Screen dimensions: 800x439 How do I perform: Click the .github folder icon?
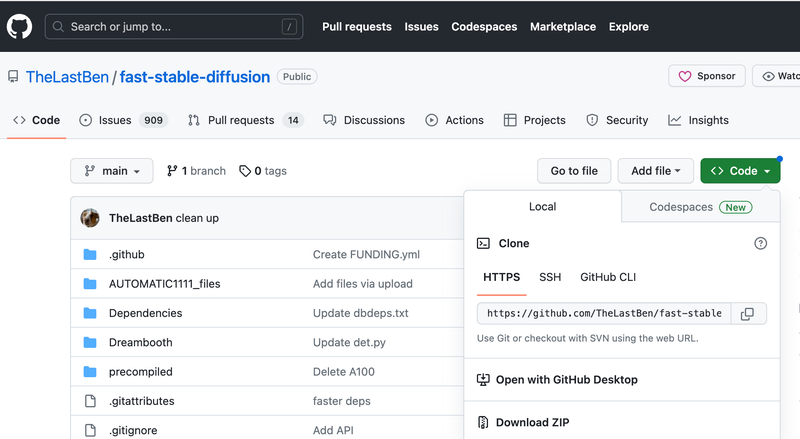pyautogui.click(x=90, y=254)
